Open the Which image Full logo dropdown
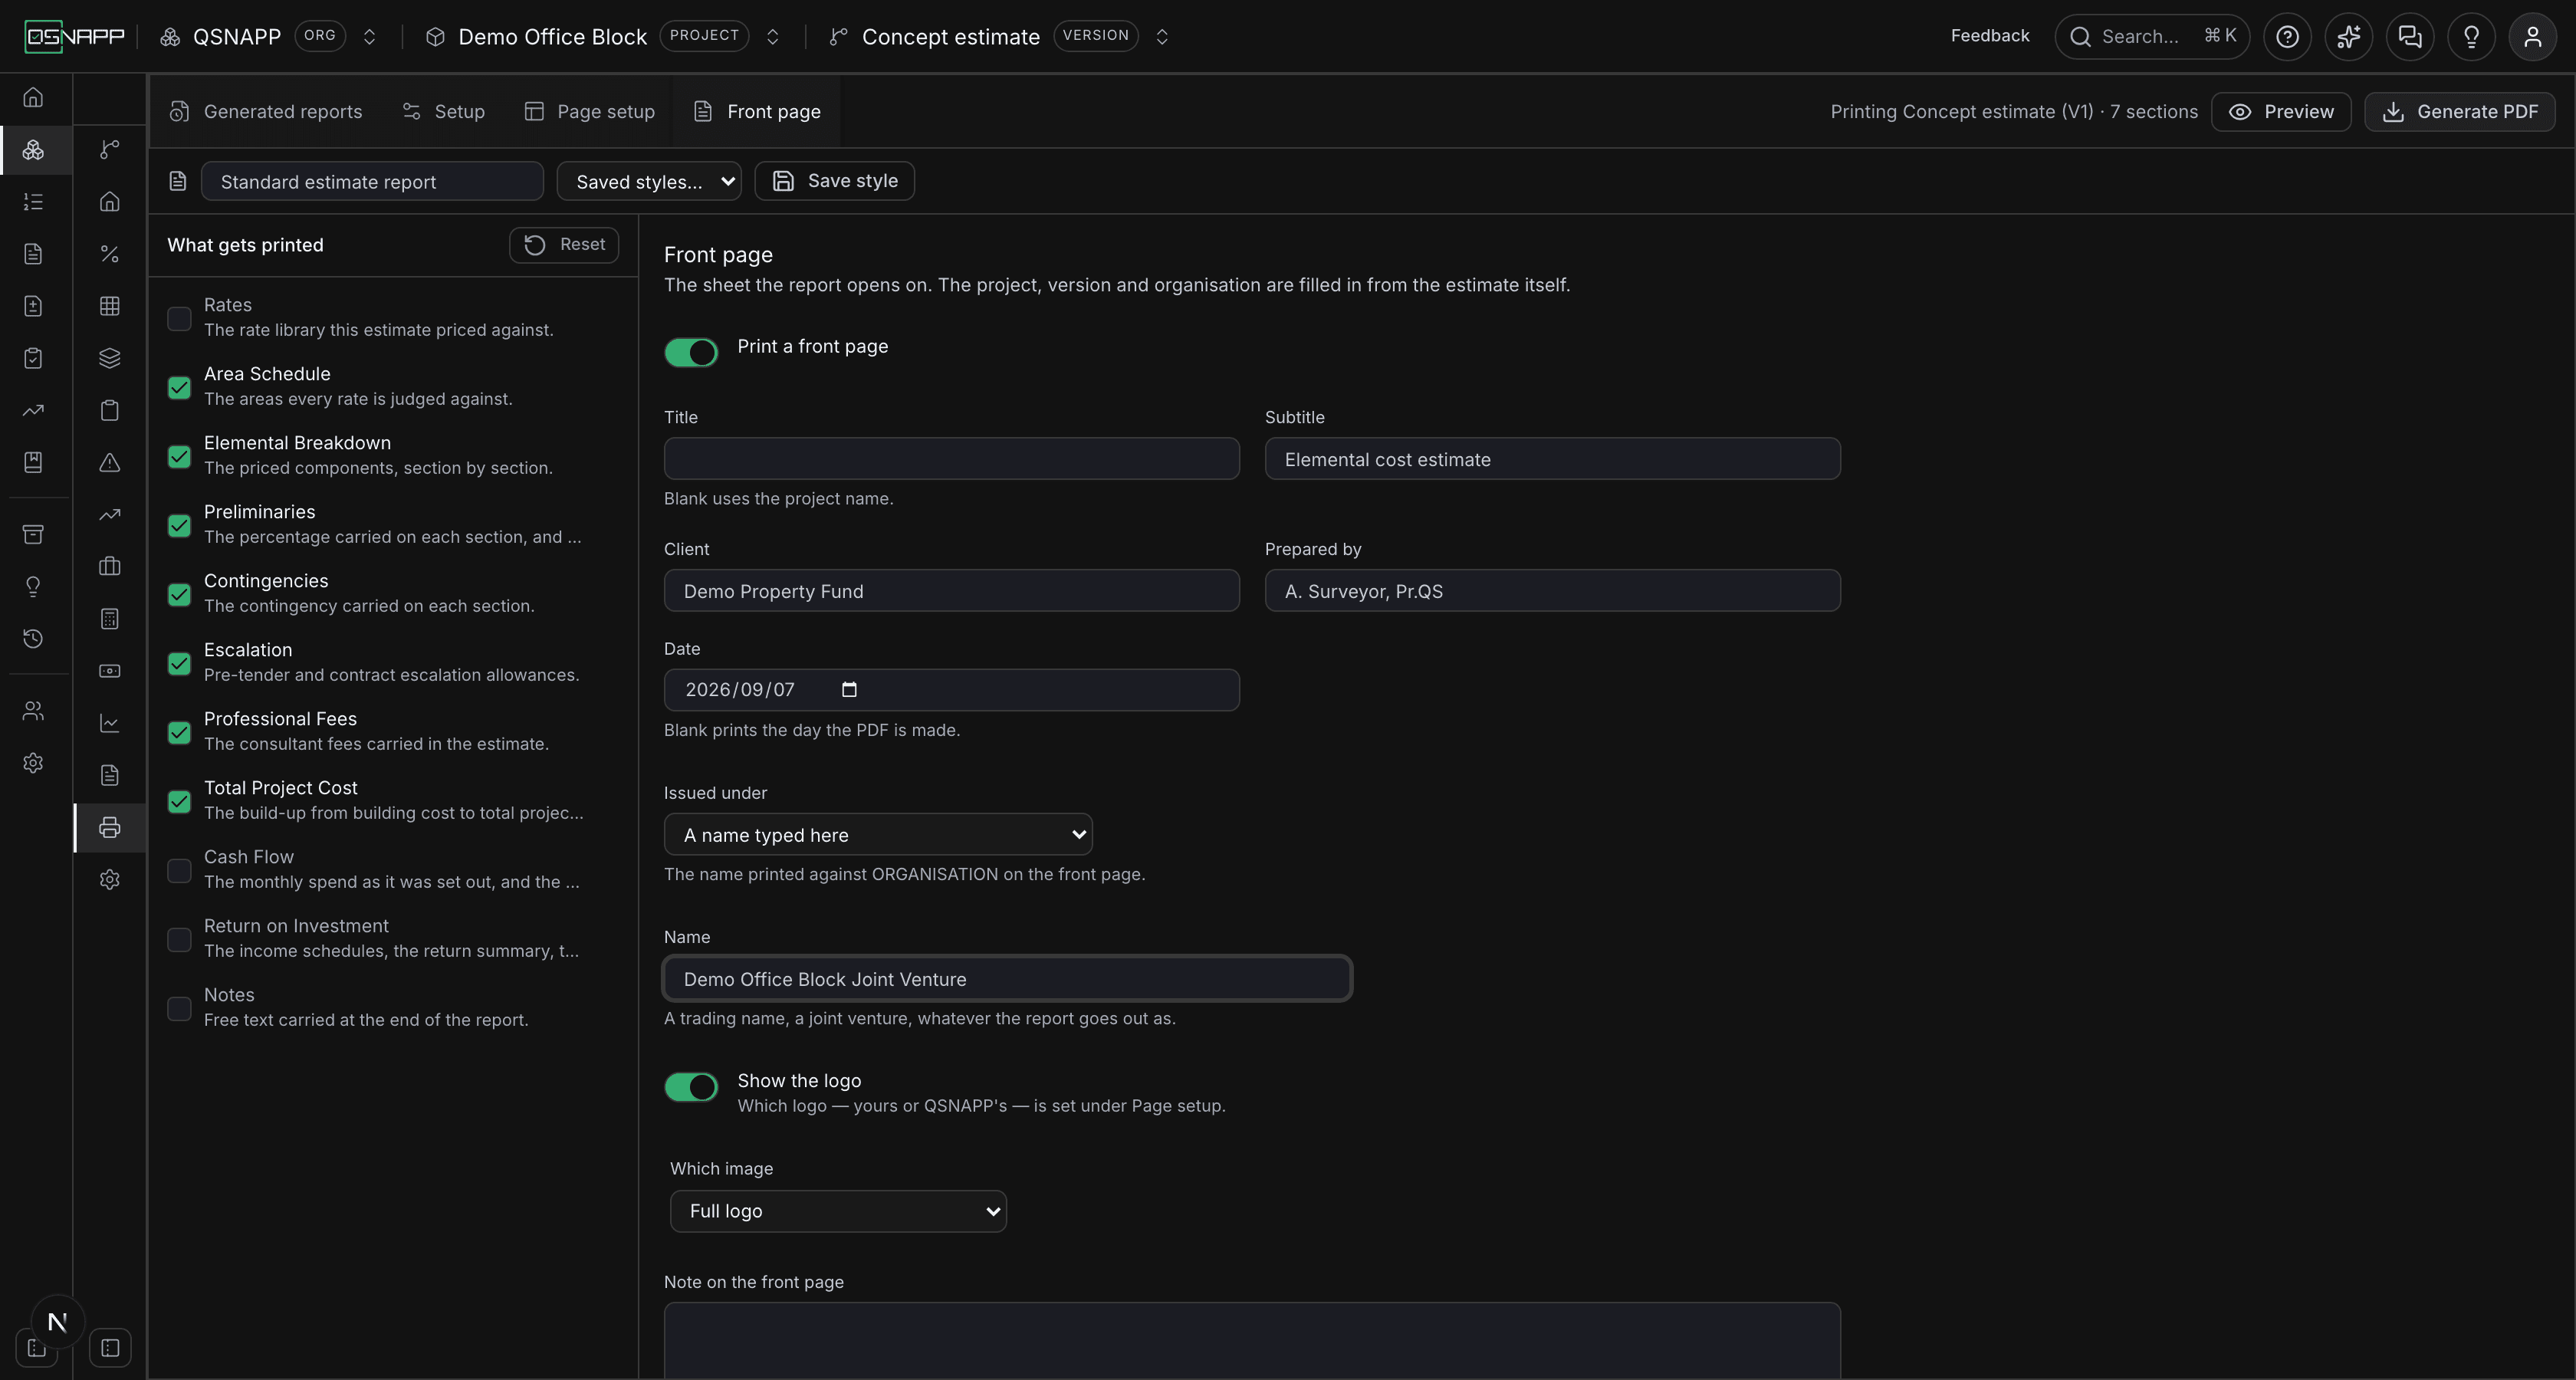The image size is (2576, 1380). point(838,1210)
